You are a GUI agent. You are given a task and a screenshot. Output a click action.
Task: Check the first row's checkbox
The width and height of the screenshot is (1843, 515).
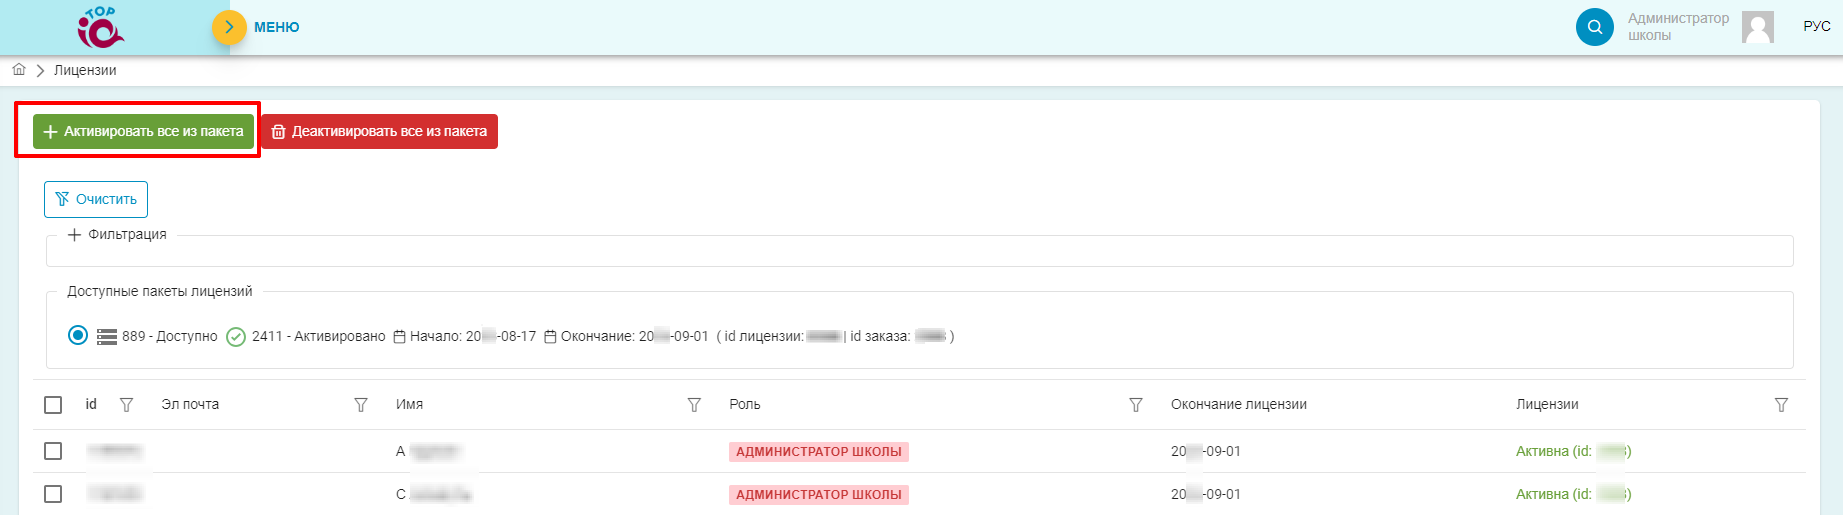pyautogui.click(x=53, y=451)
